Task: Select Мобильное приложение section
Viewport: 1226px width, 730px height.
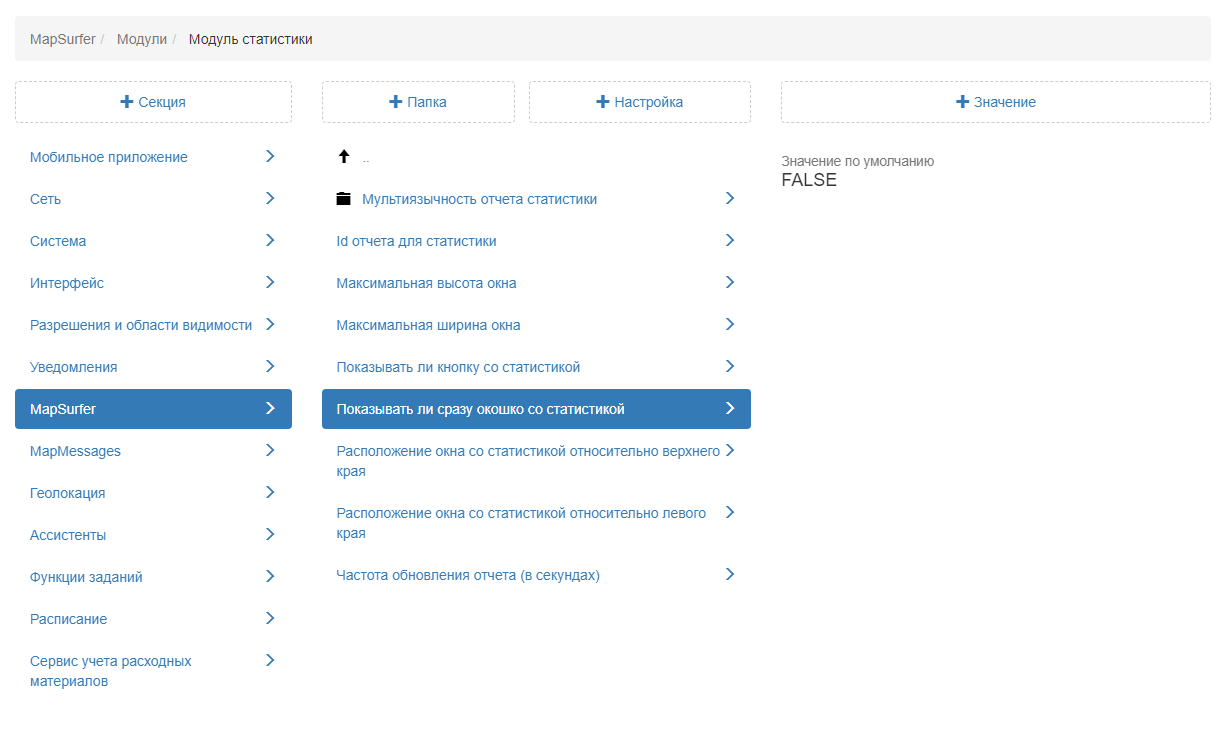Action: (x=153, y=157)
